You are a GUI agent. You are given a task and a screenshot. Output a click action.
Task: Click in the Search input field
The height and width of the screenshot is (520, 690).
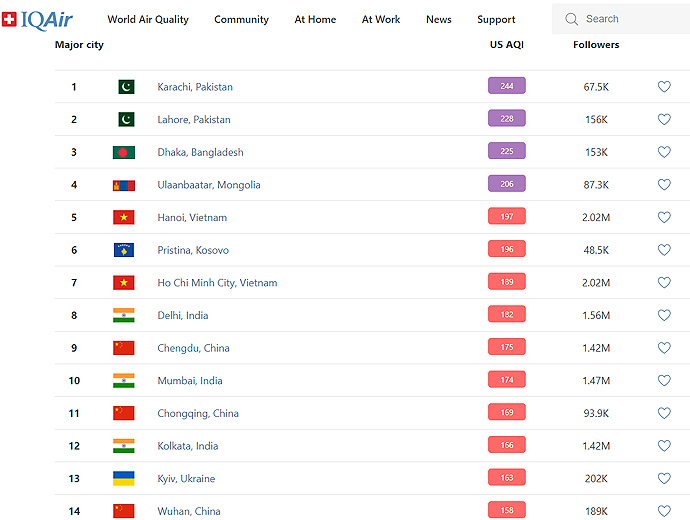(625, 19)
